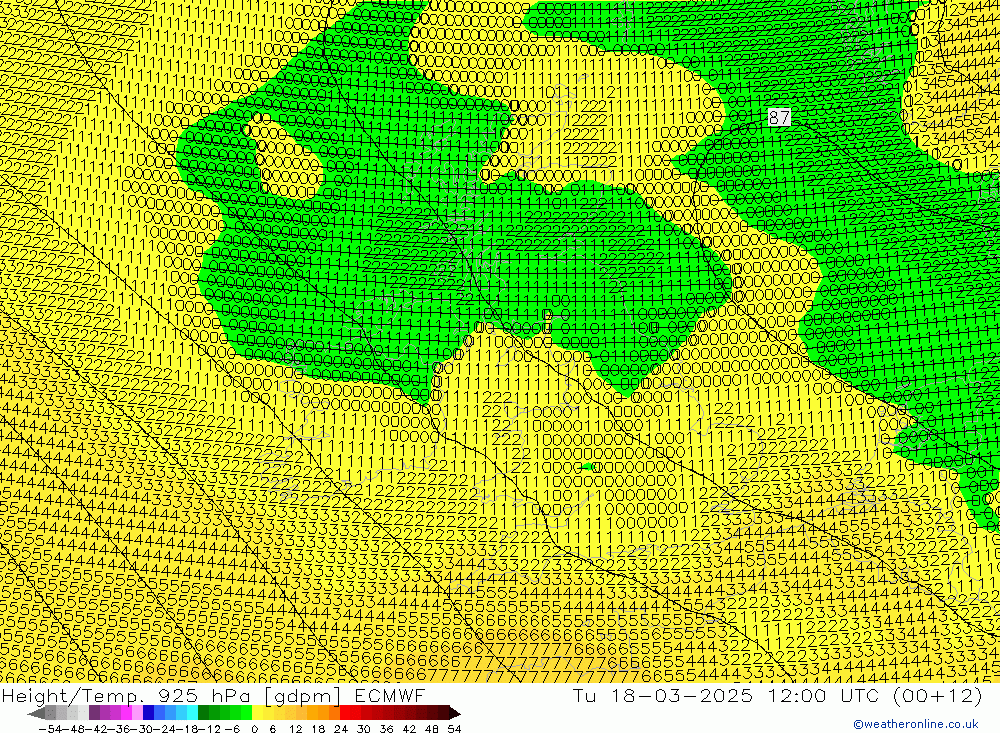Click the date 'Tu 18-03-2025' in the caption

(x=663, y=695)
